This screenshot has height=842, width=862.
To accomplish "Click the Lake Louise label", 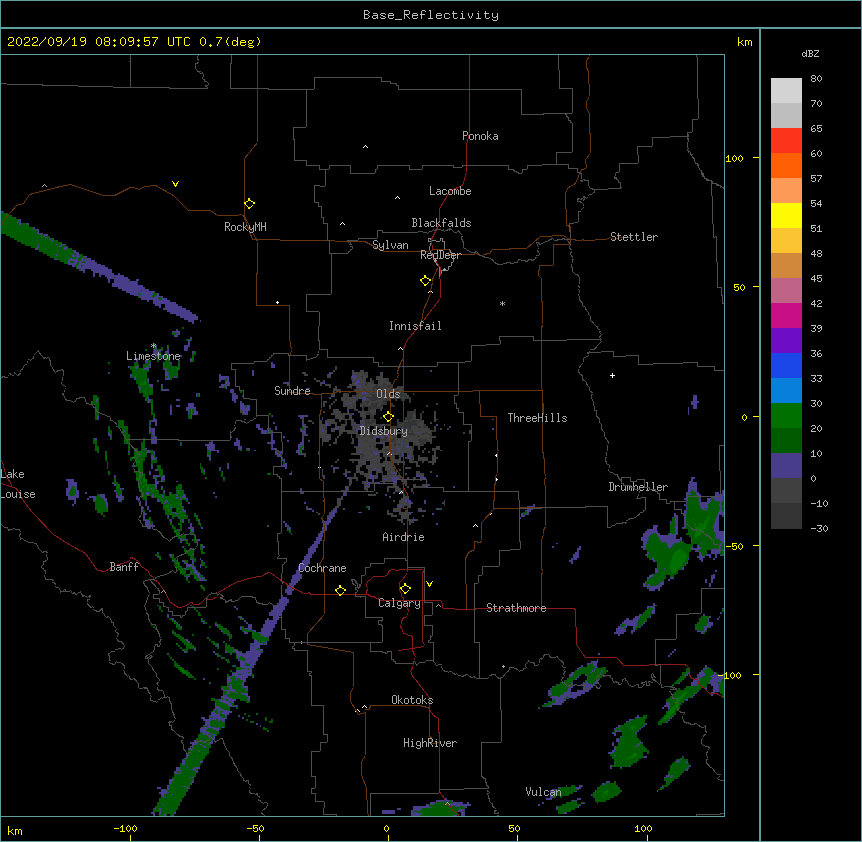I will coord(18,484).
